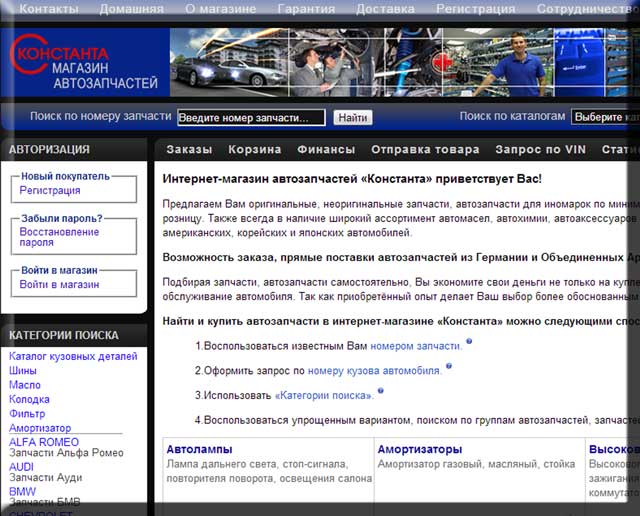Open the catalog search dropdown
Screen dimensions: 640x516
[604, 117]
